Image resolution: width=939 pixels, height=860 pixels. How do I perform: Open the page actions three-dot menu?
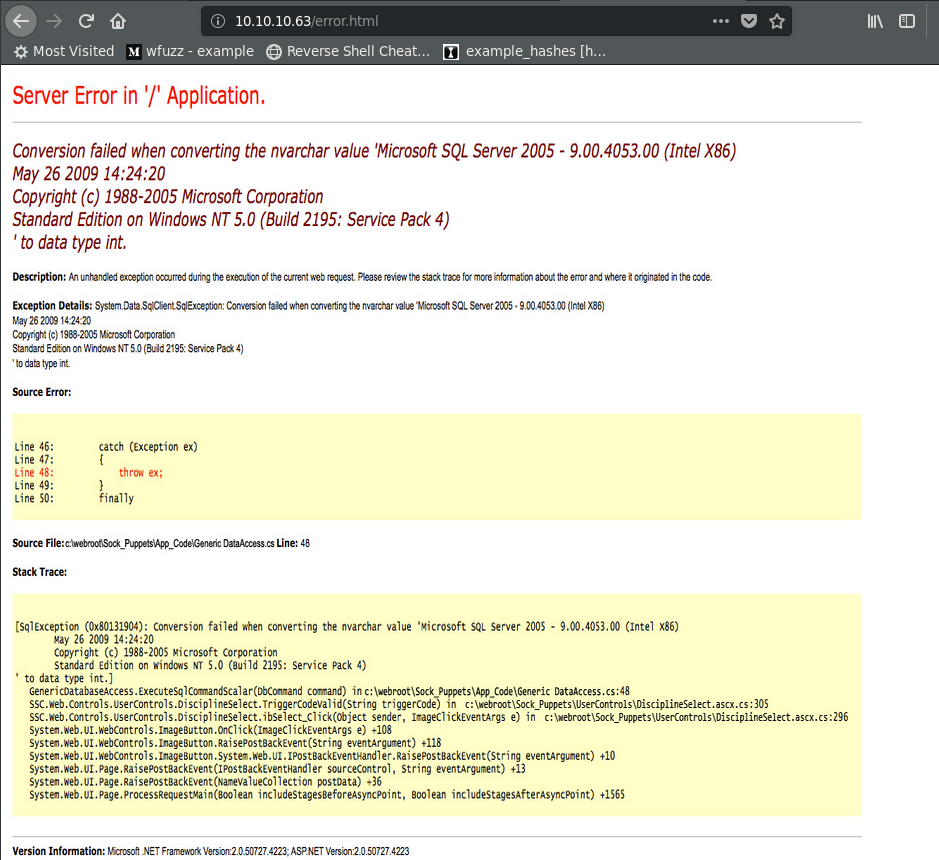pyautogui.click(x=721, y=20)
